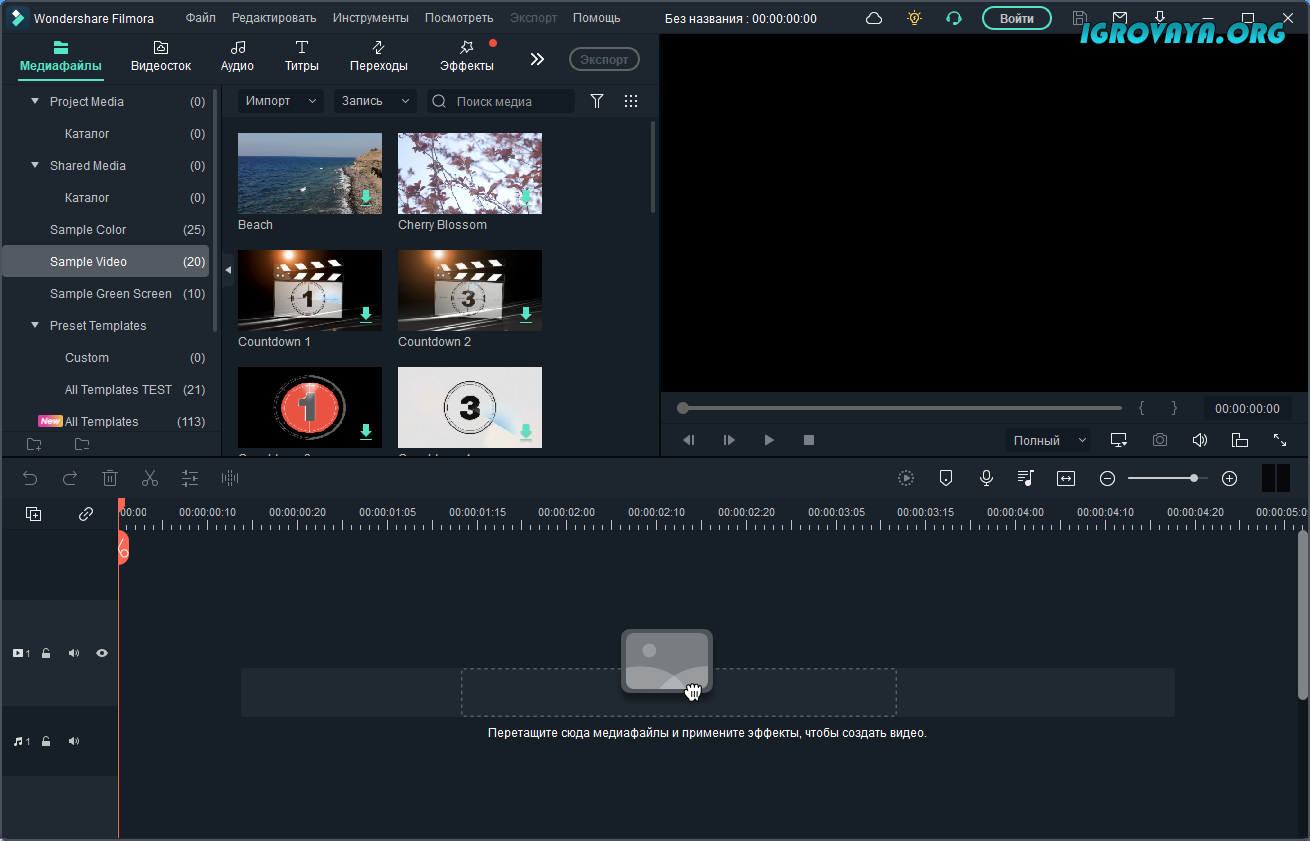Image resolution: width=1310 pixels, height=841 pixels.
Task: Click the grid view icon in media panel
Action: [x=631, y=101]
